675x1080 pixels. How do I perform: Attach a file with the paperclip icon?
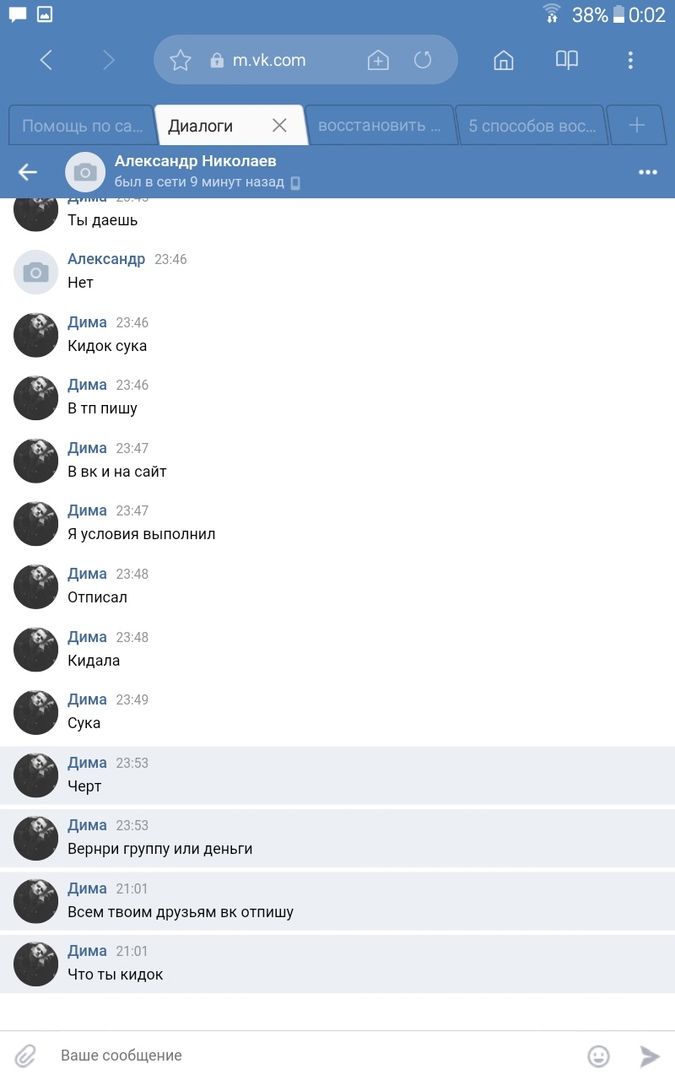pos(25,1055)
